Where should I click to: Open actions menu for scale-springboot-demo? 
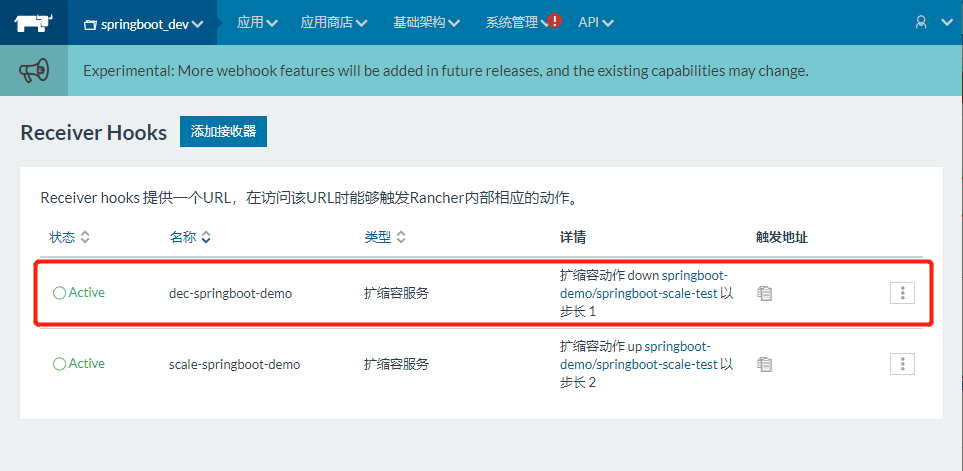tap(902, 364)
